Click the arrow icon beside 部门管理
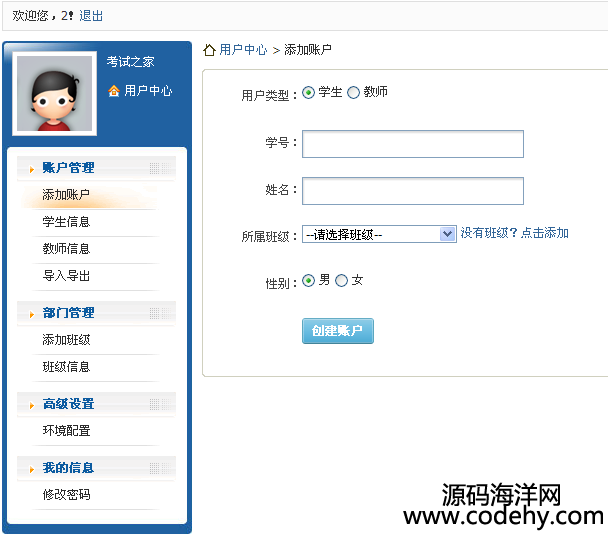This screenshot has height=536, width=608. click(x=32, y=314)
